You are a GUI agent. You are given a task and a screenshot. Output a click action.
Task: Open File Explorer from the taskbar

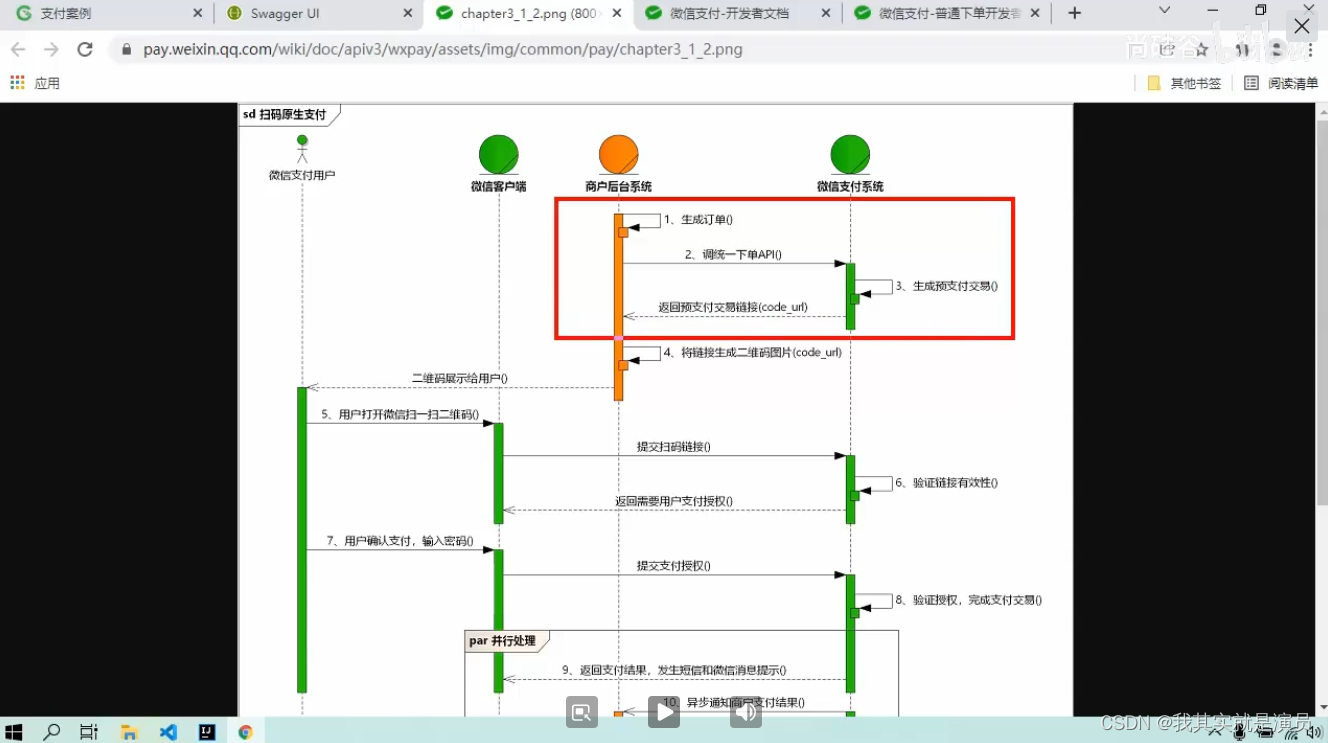click(129, 732)
